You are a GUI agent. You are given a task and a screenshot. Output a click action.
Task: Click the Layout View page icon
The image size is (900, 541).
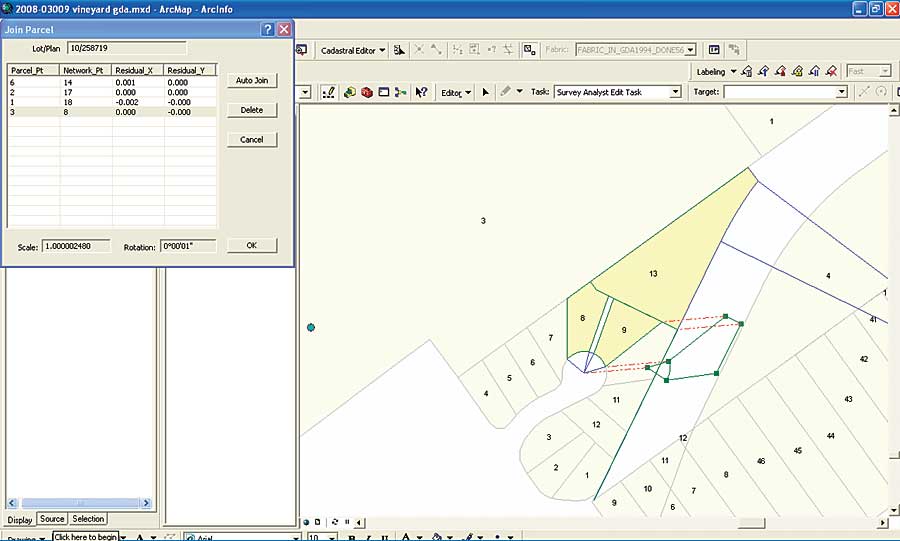coord(317,522)
